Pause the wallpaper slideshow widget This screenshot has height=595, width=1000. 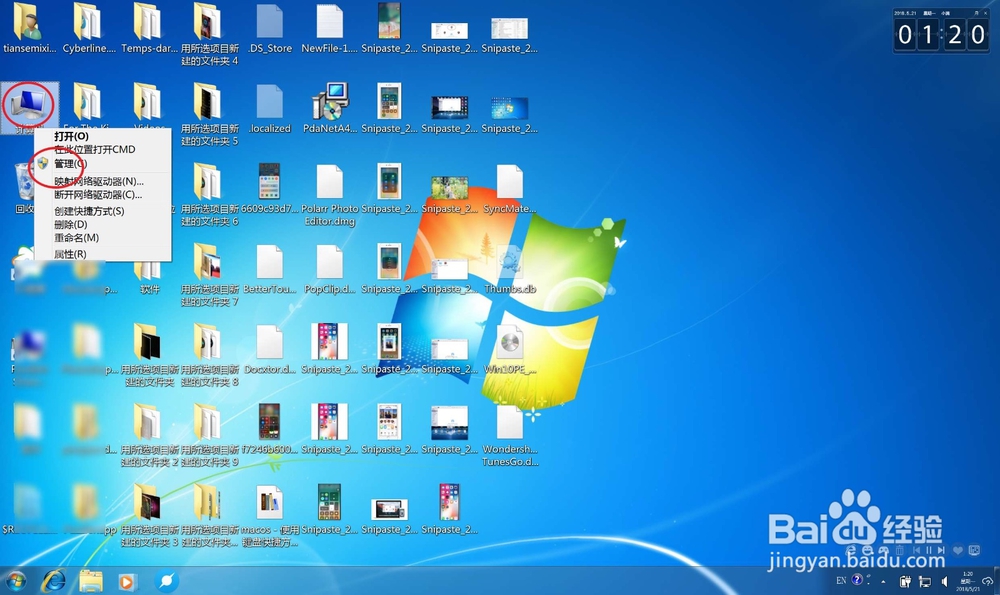click(929, 550)
